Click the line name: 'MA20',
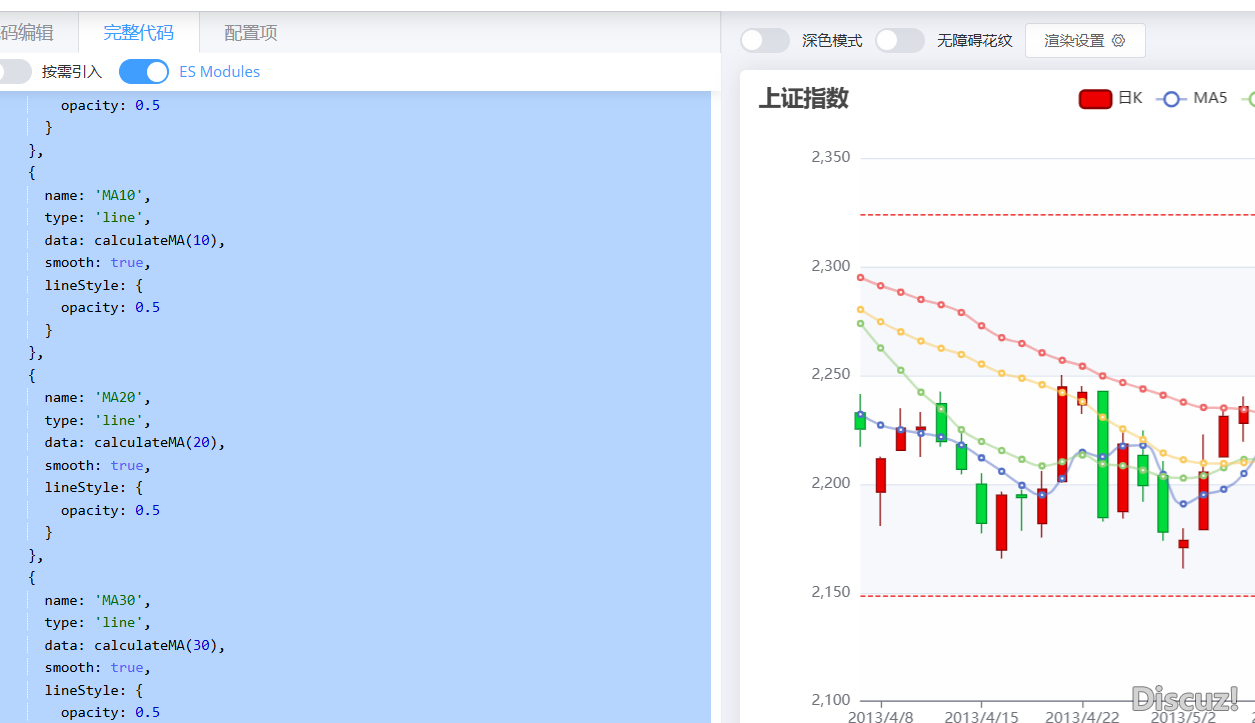The height and width of the screenshot is (723, 1255). tap(97, 397)
